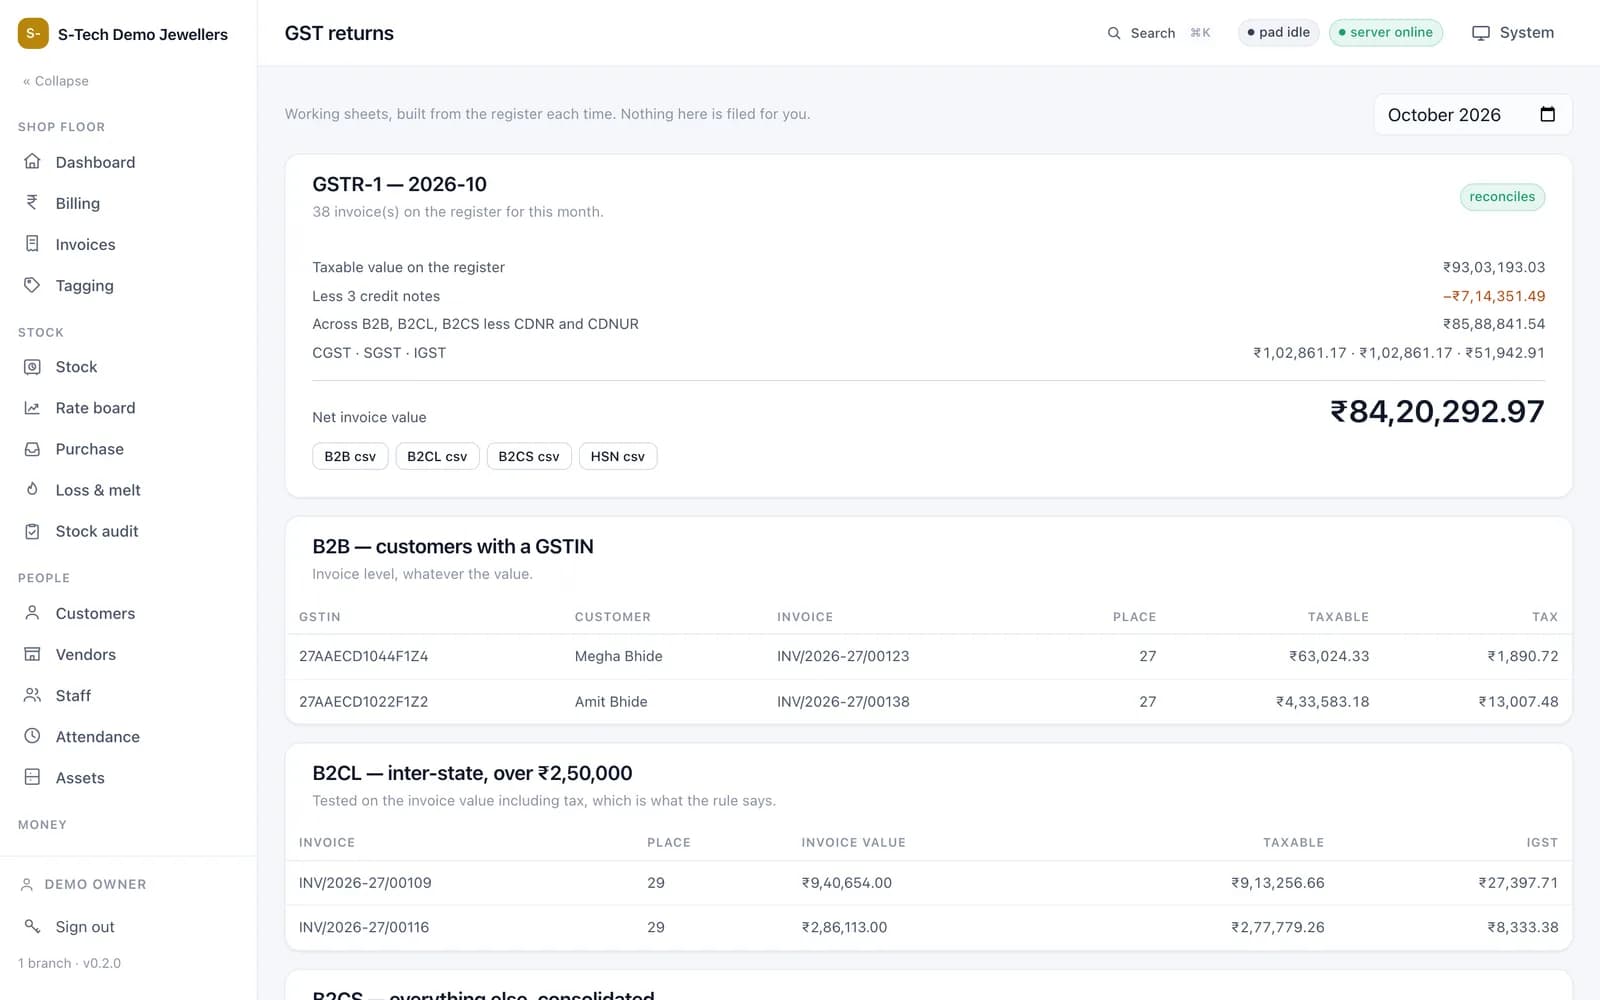Open the Attendance section

point(128,736)
